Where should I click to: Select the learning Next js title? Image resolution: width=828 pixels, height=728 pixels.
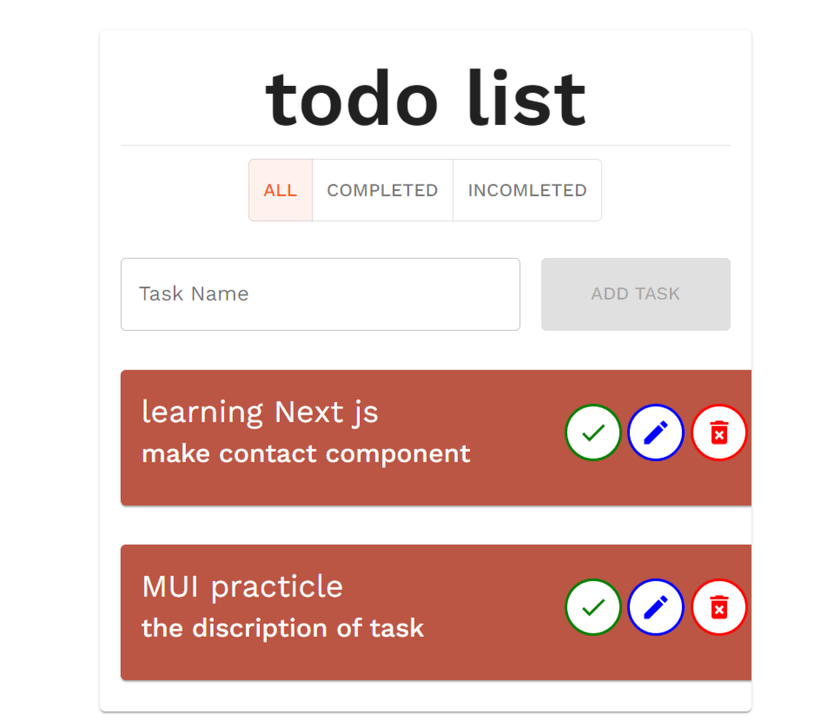click(x=260, y=412)
